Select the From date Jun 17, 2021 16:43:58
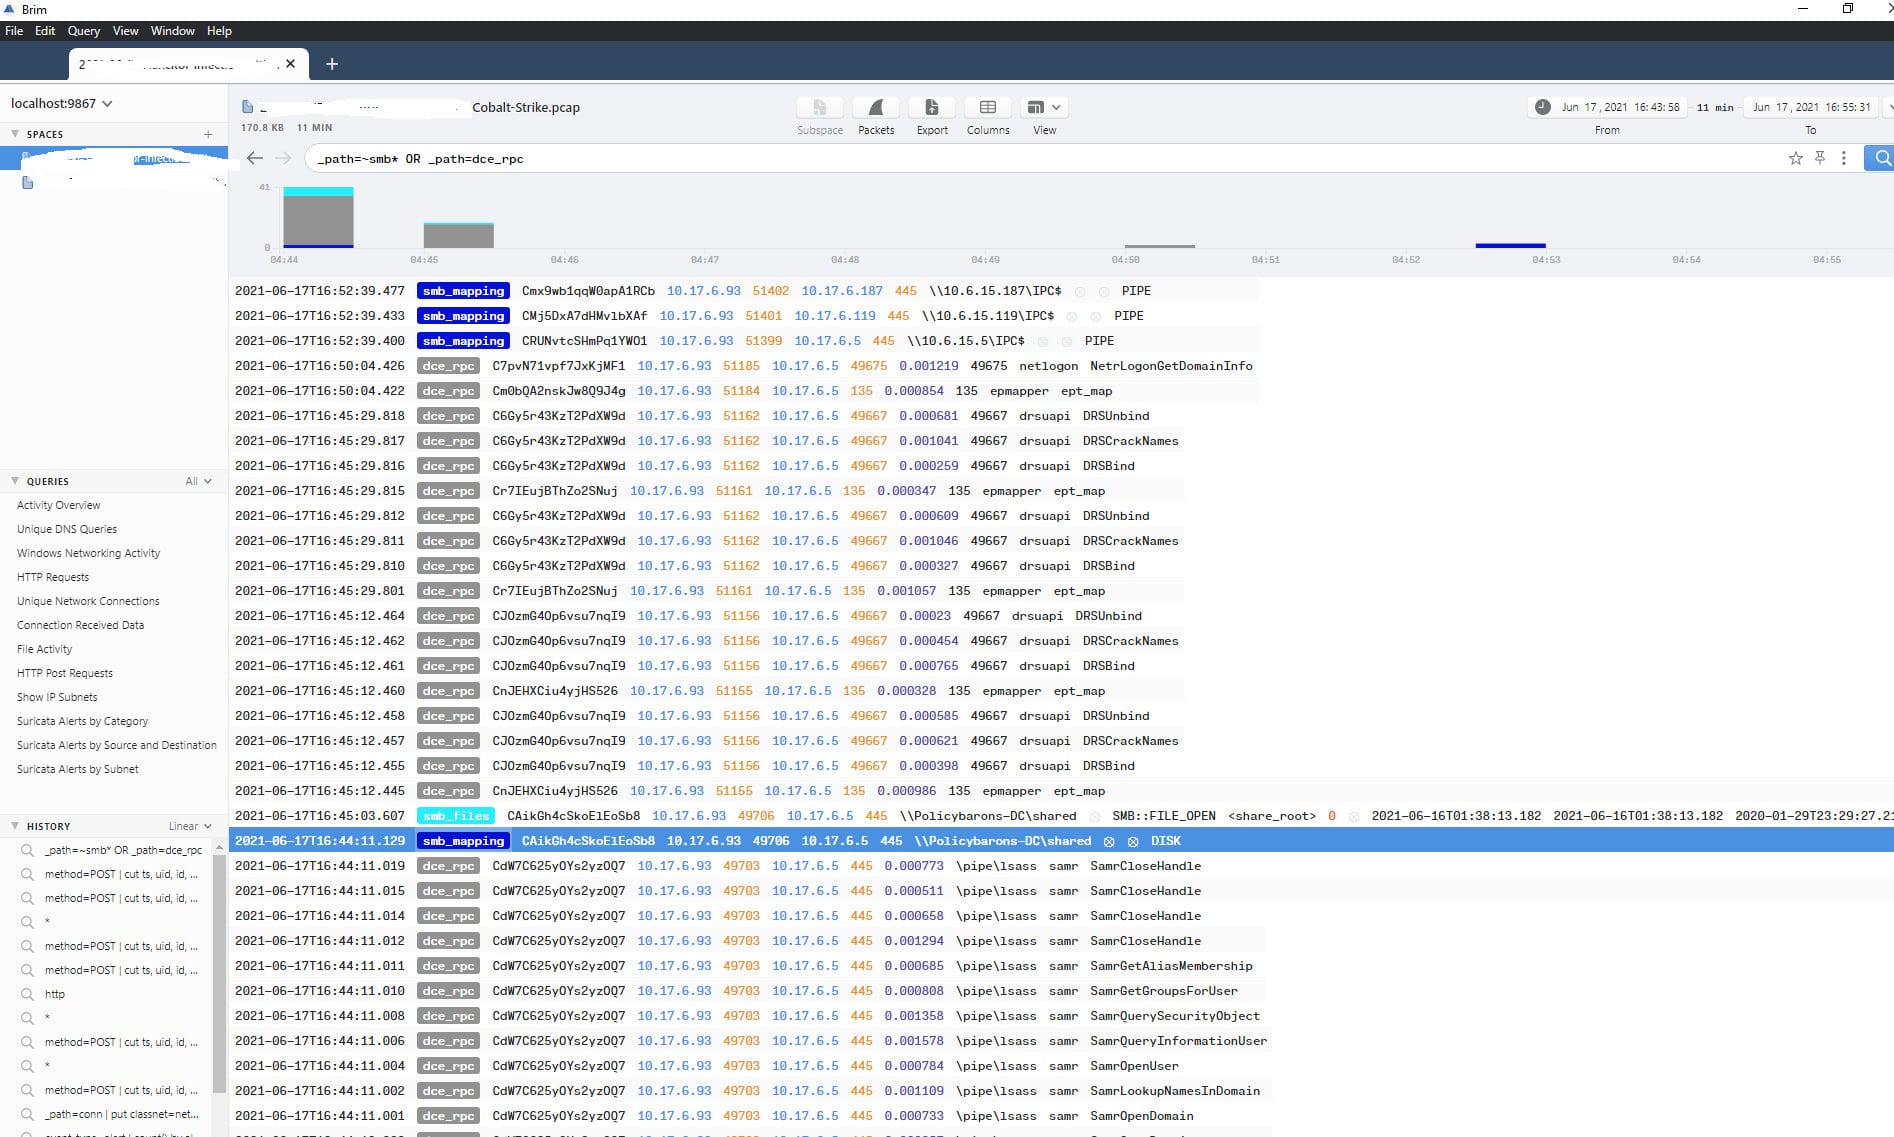Image resolution: width=1894 pixels, height=1137 pixels. (x=1620, y=107)
